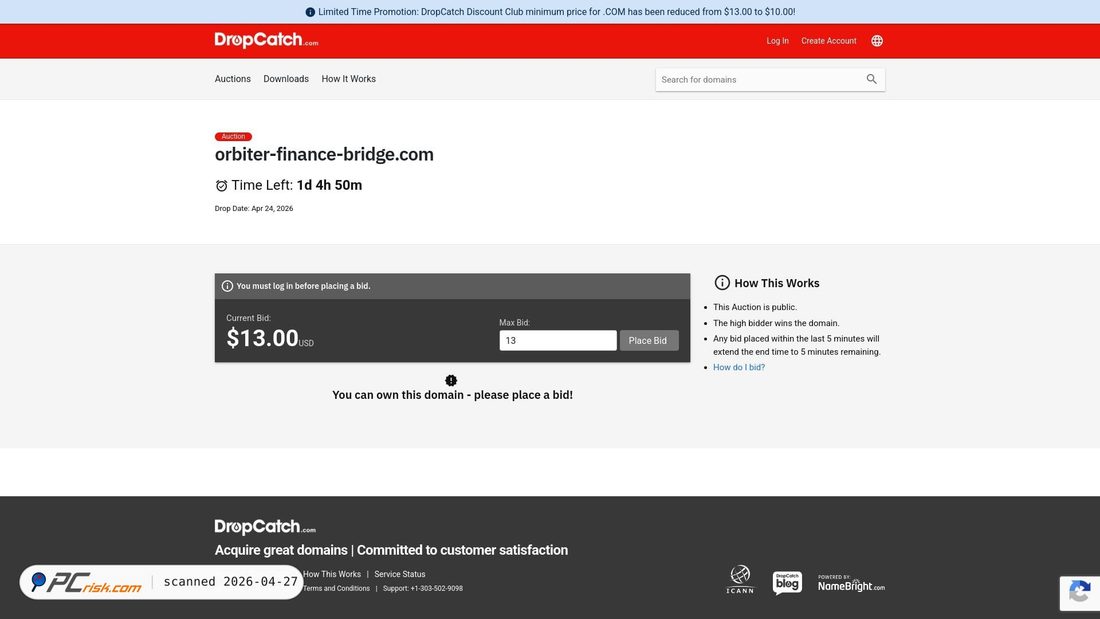Click the domain title orbiter-finance-bridge.com
Viewport: 1100px width, 619px height.
click(324, 154)
